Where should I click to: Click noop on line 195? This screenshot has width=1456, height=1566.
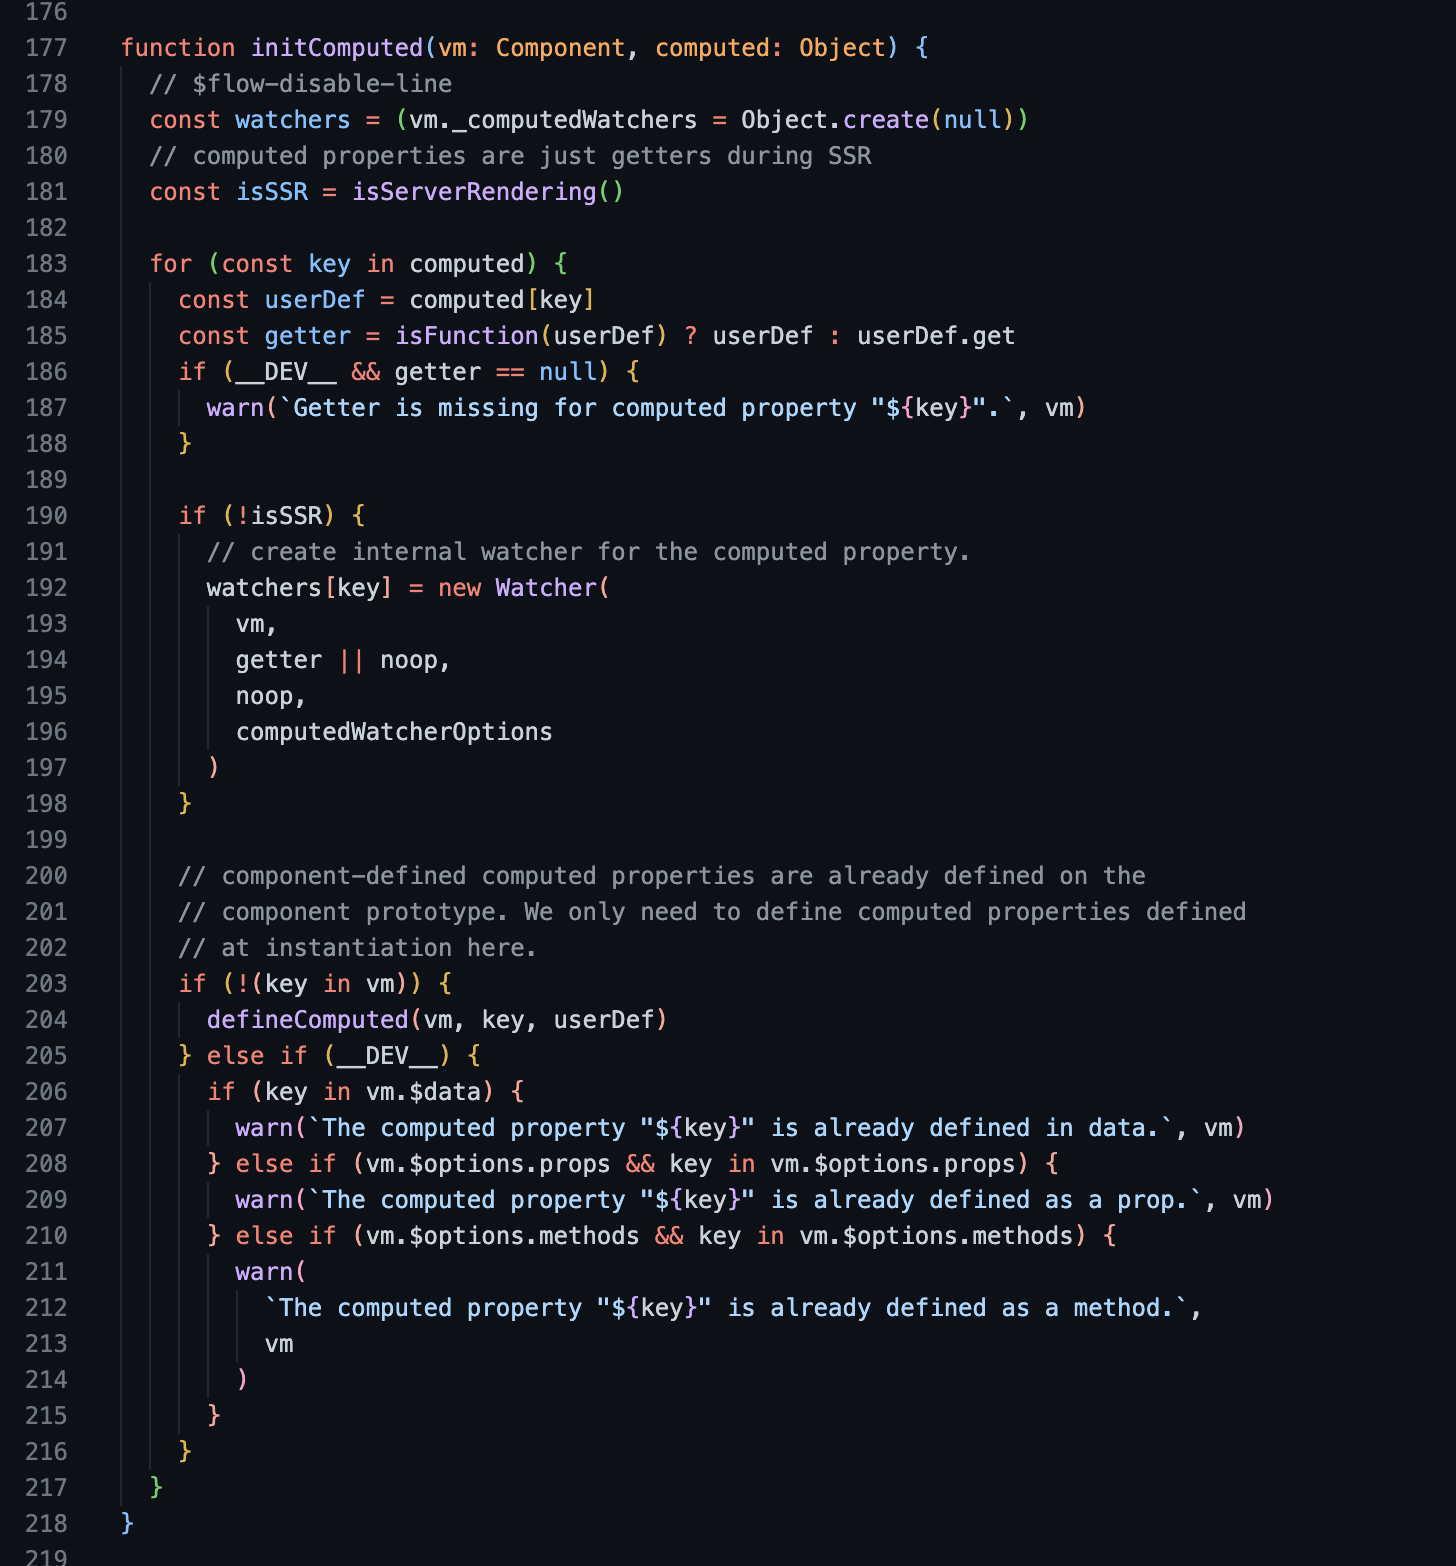point(264,696)
